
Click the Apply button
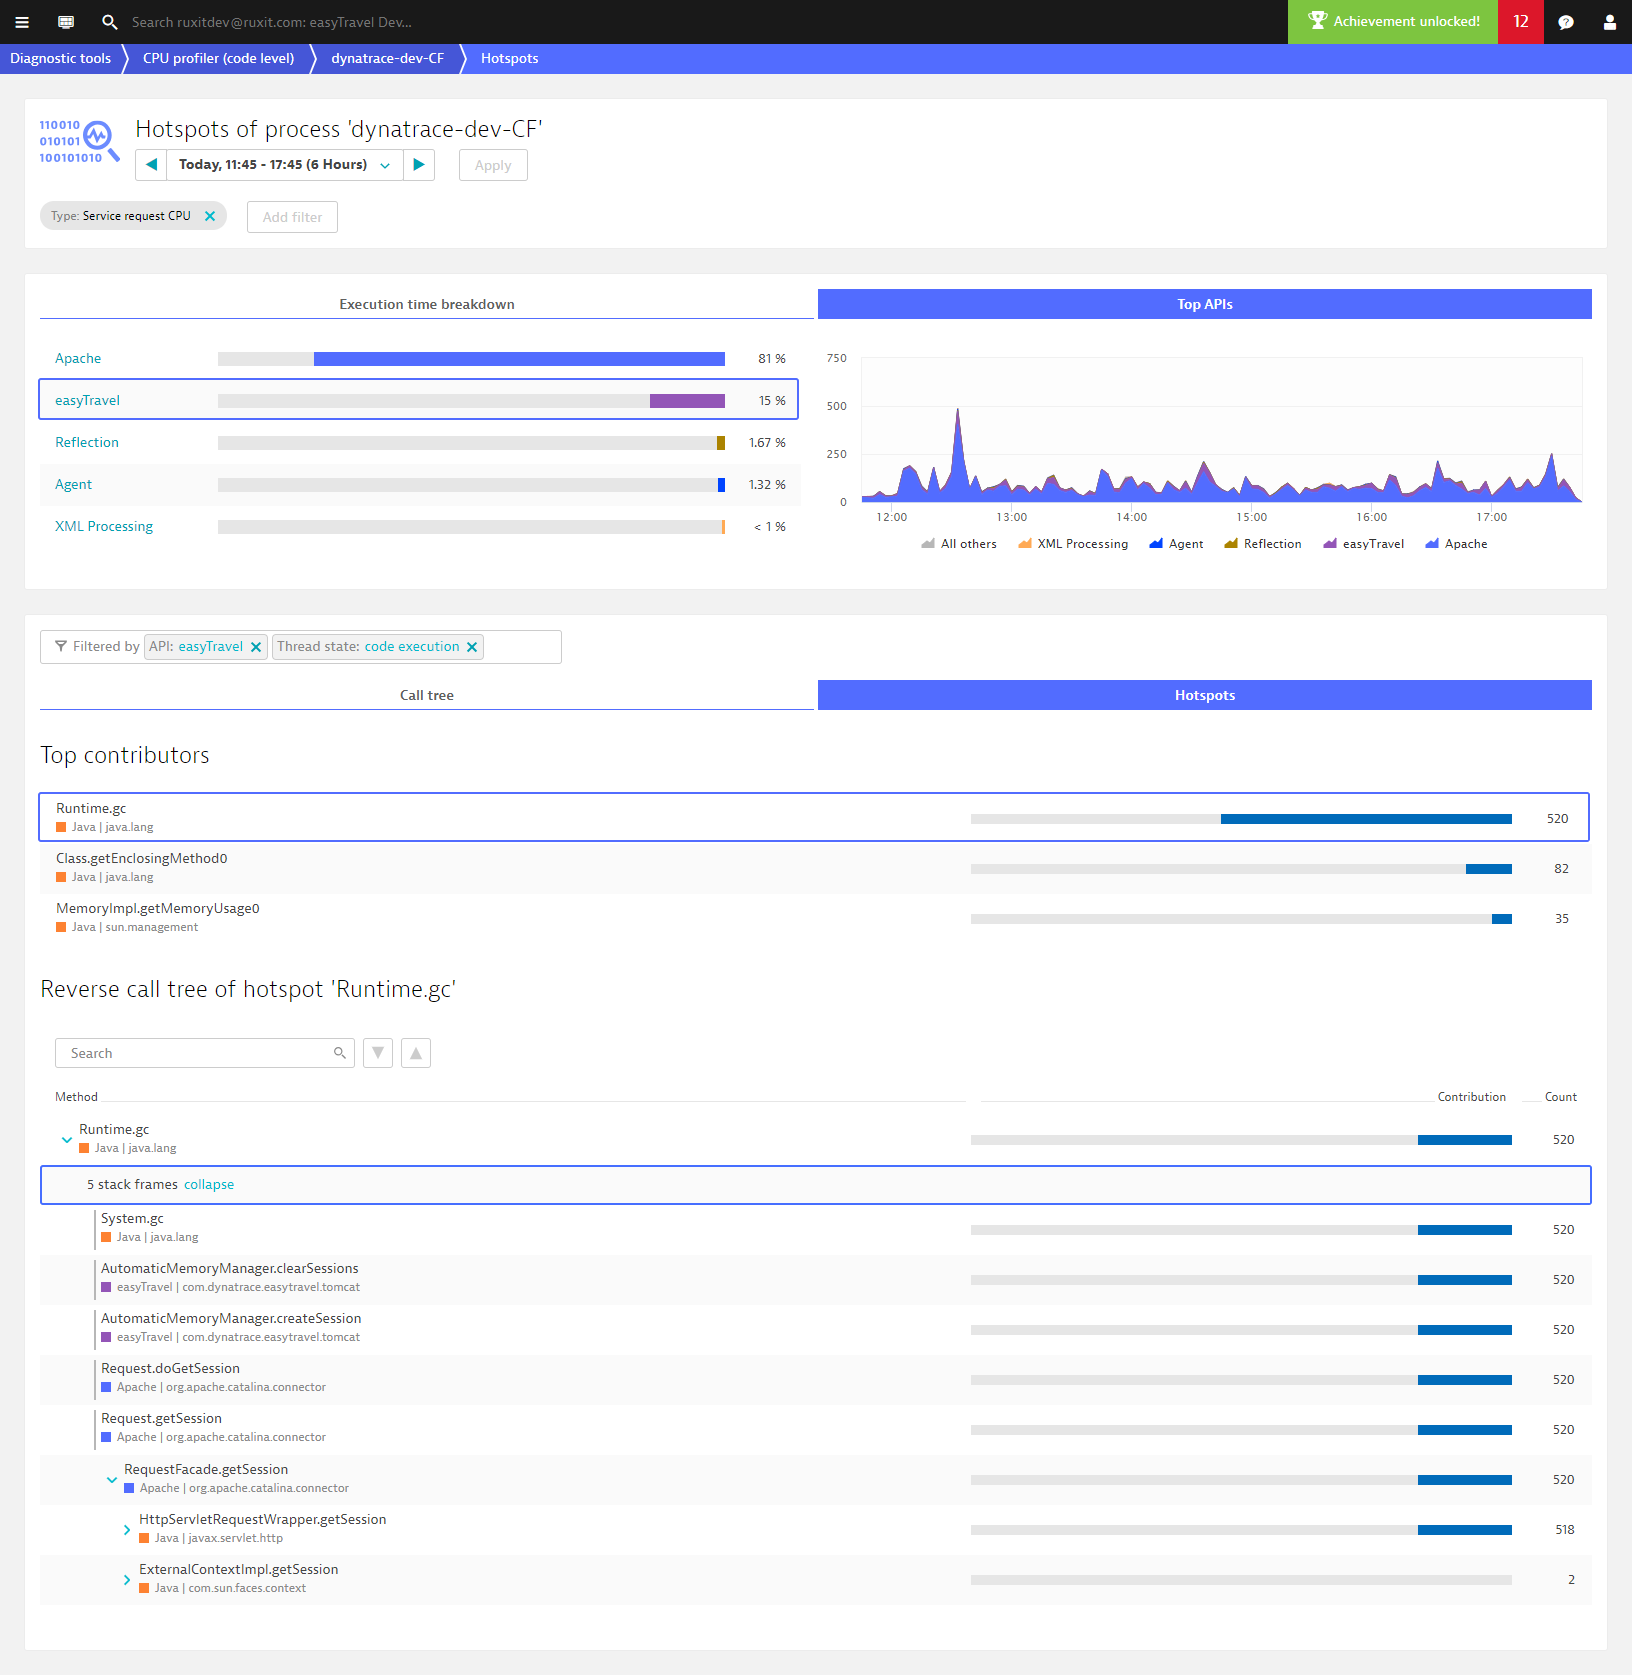click(493, 165)
